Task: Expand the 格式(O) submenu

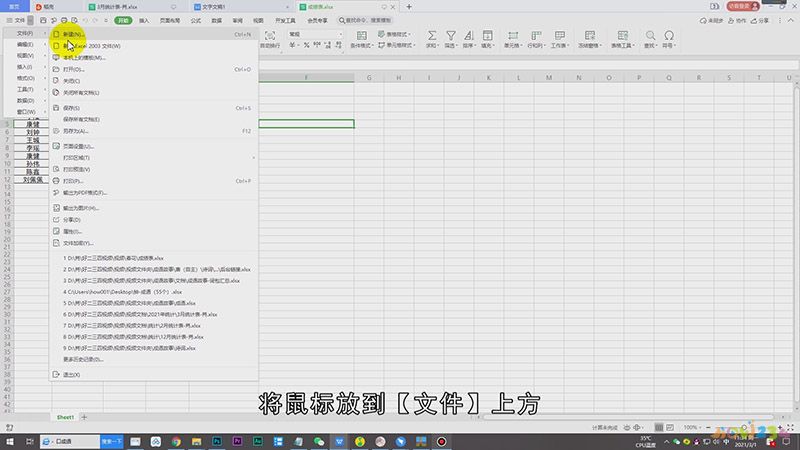Action: [x=26, y=78]
